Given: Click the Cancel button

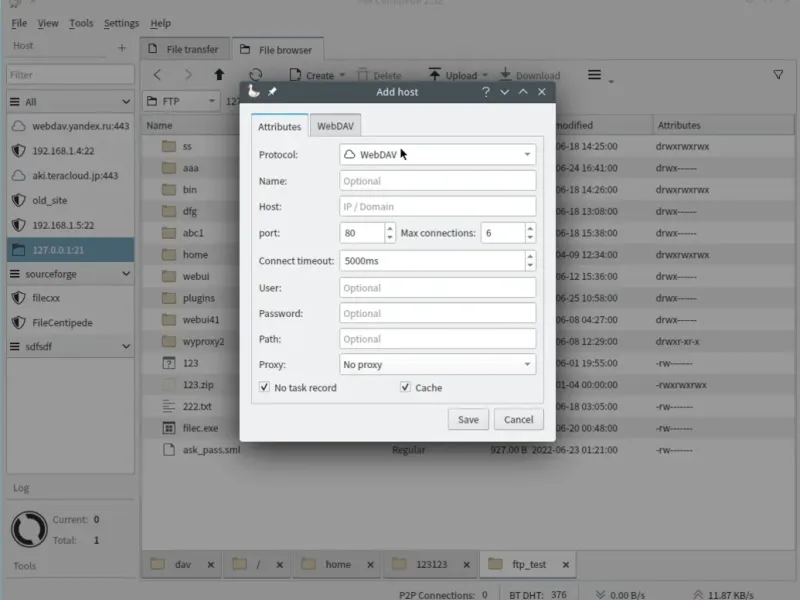Looking at the screenshot, I should tap(518, 419).
